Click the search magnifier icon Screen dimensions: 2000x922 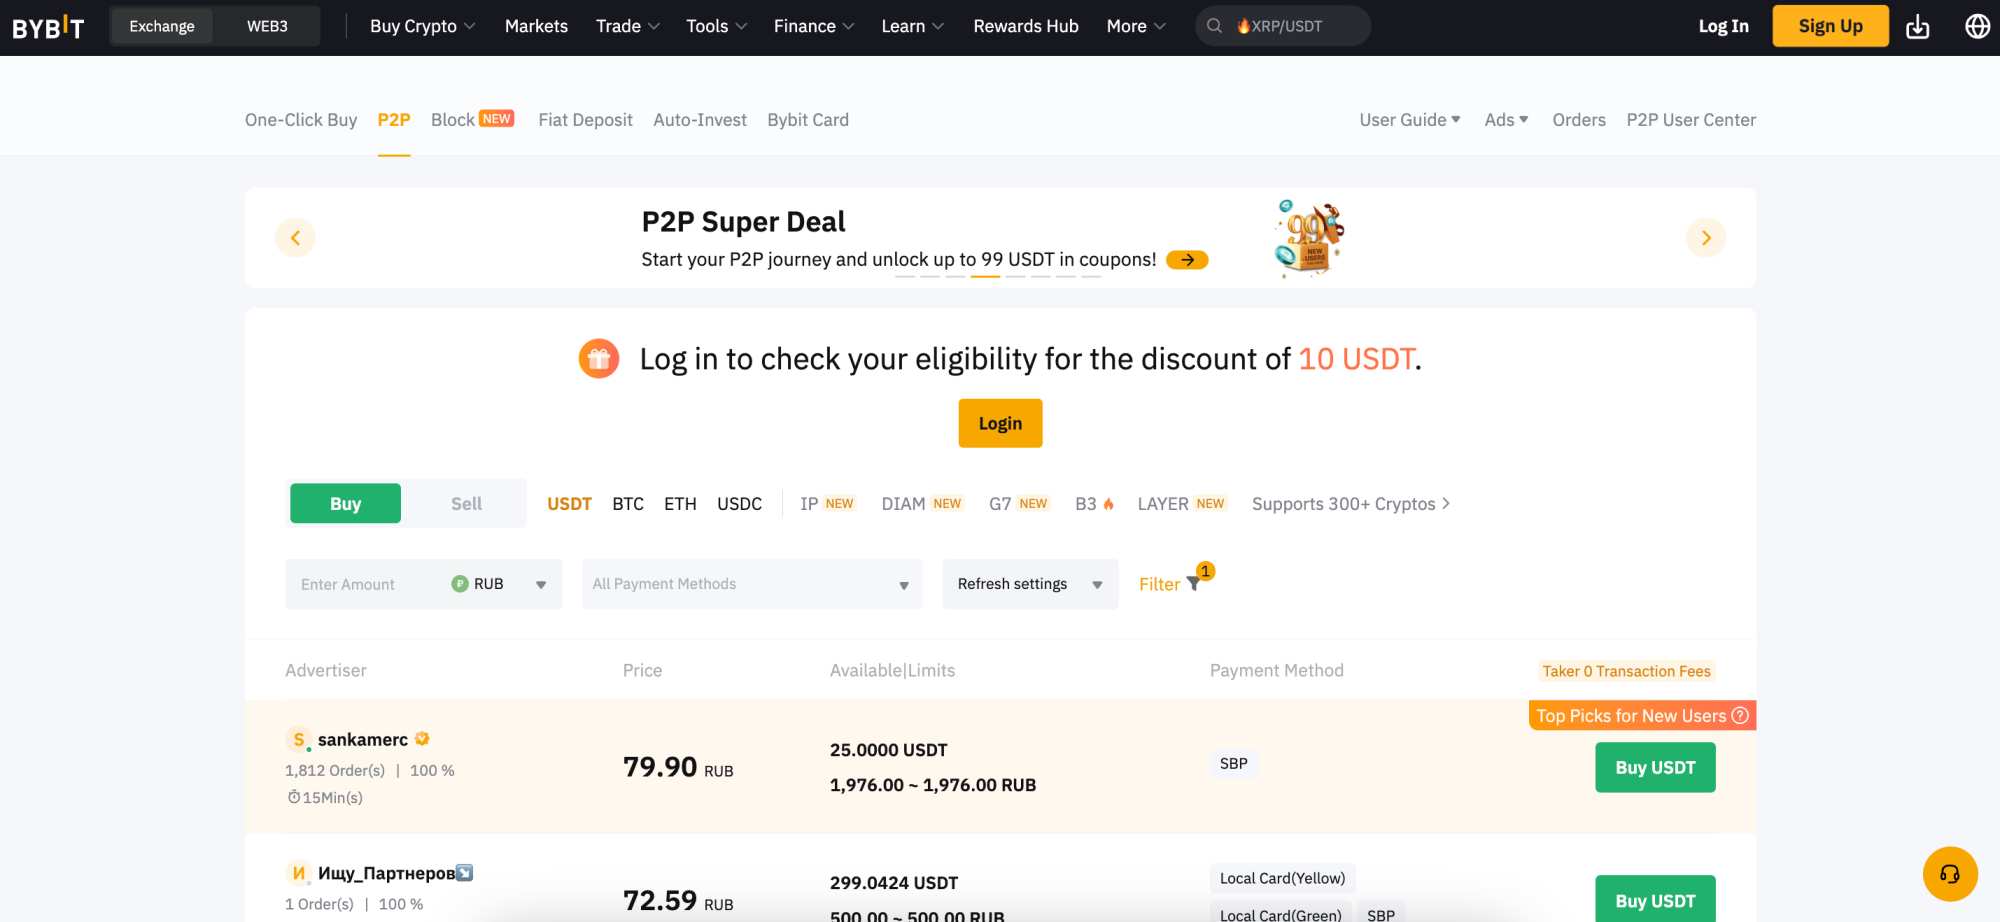(1213, 26)
